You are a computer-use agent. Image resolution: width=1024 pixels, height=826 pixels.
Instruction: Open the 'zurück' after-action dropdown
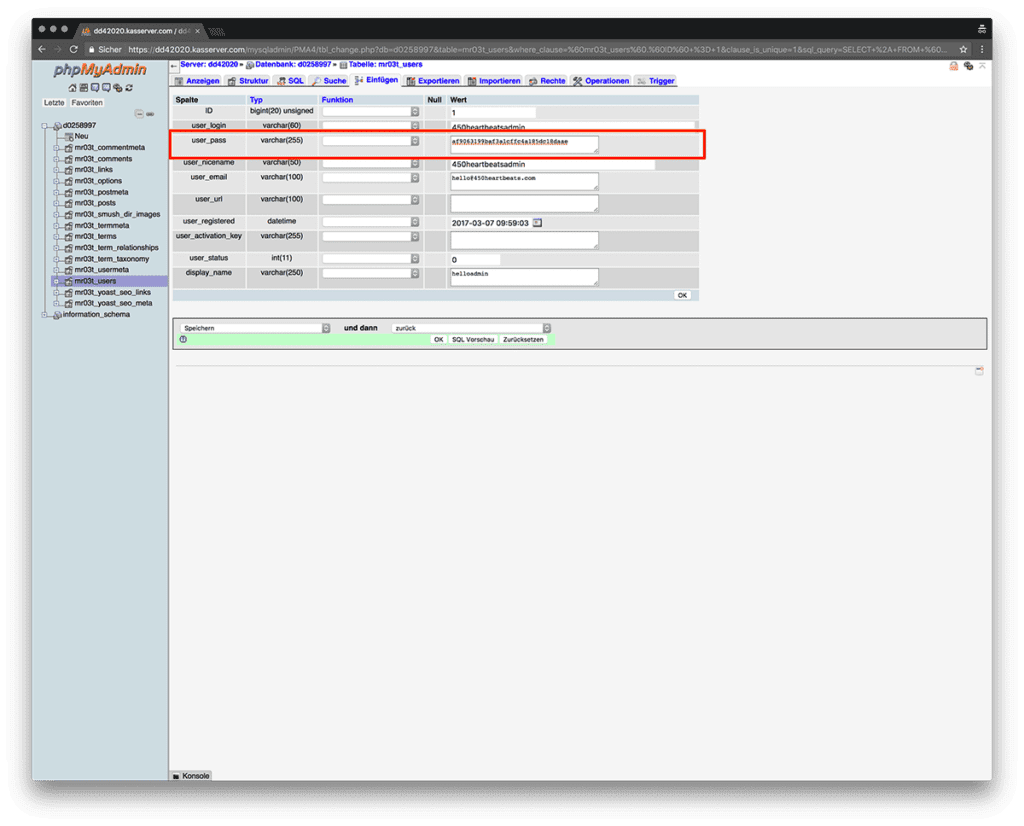[471, 328]
